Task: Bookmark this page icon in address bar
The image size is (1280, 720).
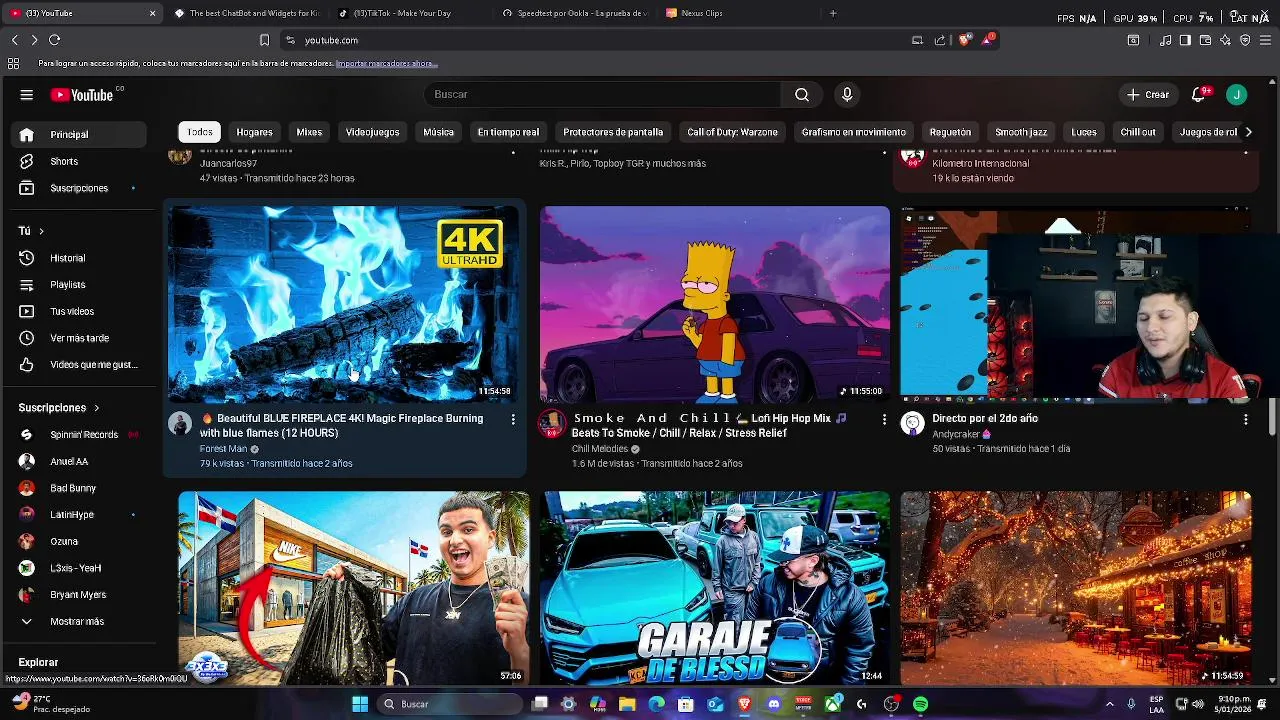Action: [x=264, y=40]
